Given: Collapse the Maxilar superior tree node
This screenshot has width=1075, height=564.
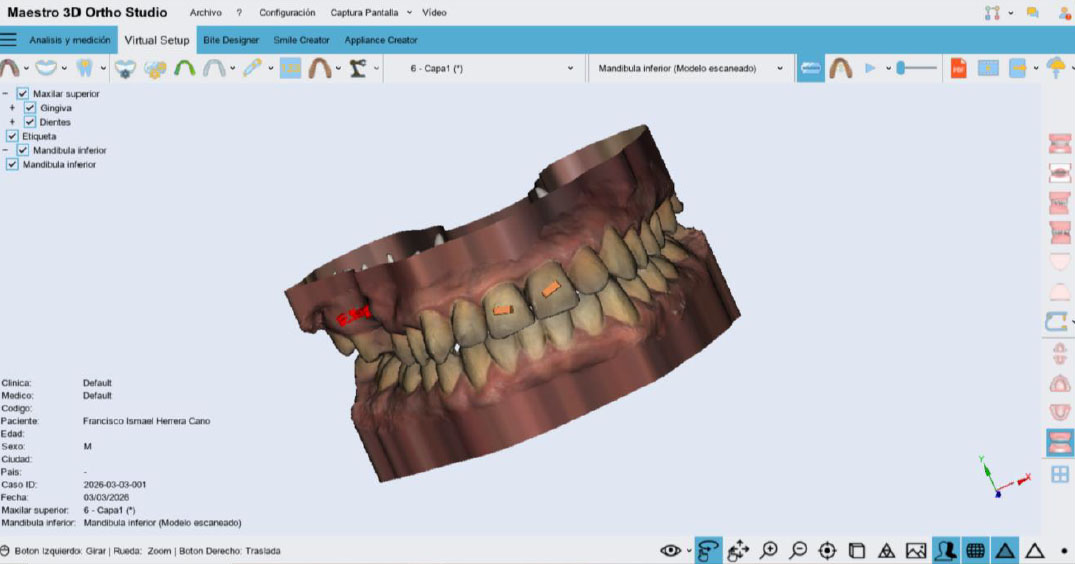Looking at the screenshot, I should click(x=5, y=93).
